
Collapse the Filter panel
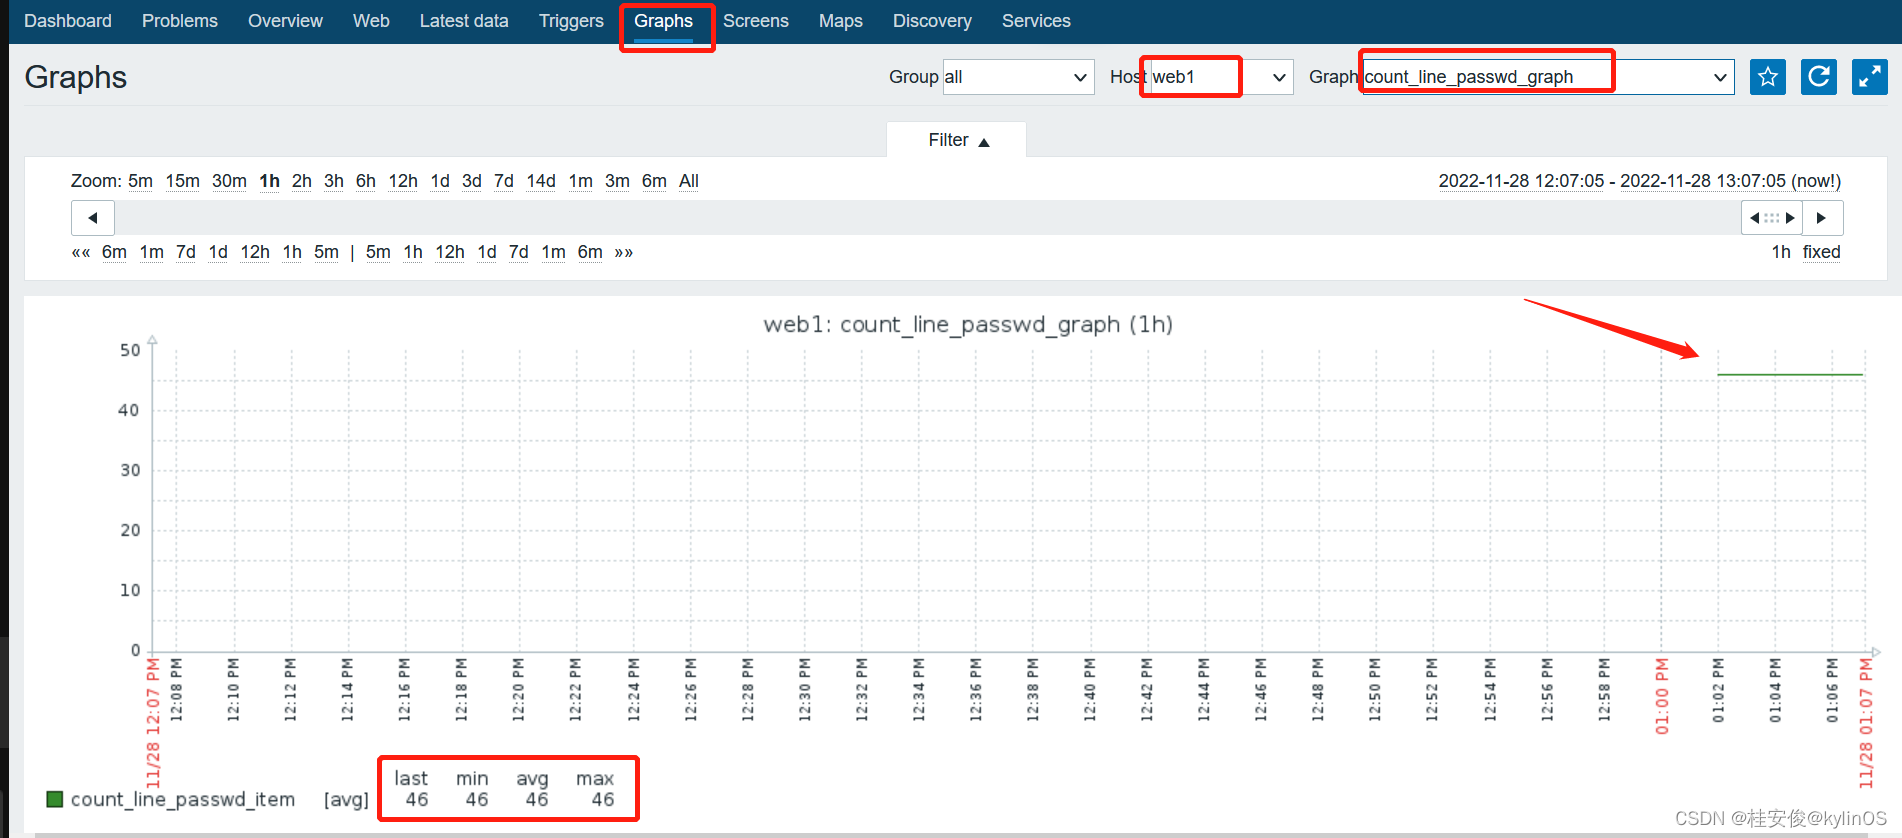[957, 140]
